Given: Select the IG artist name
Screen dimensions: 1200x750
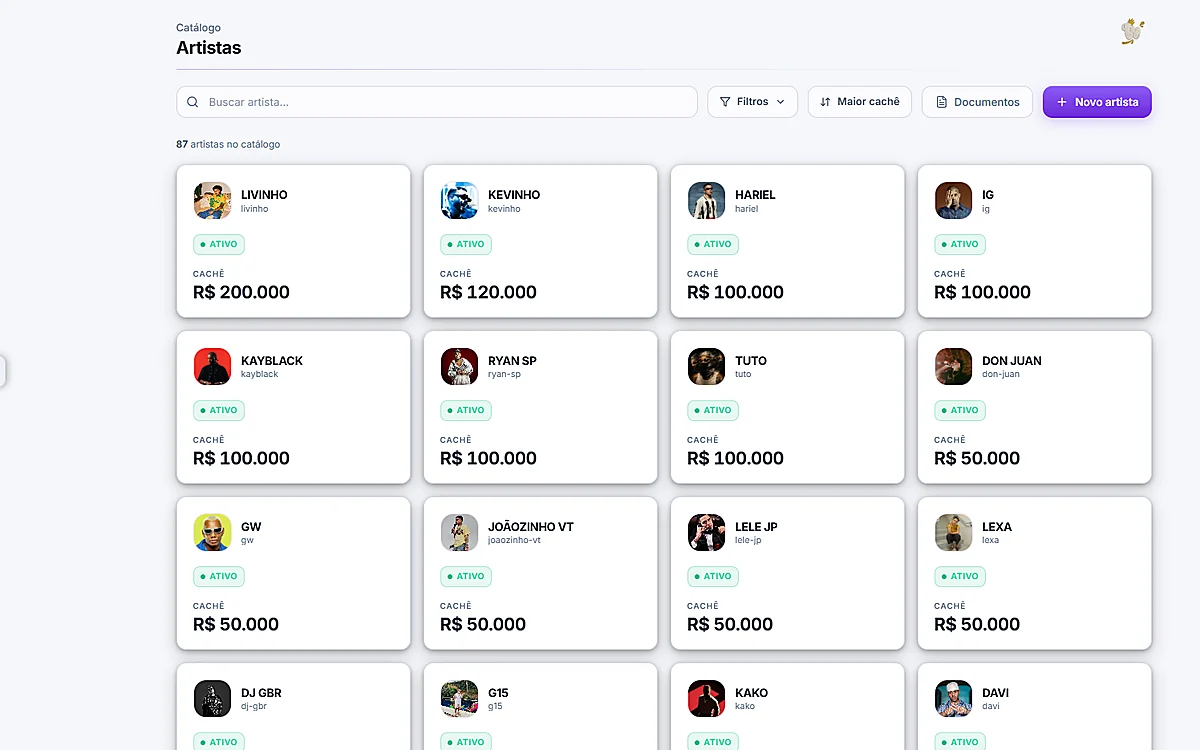Looking at the screenshot, I should pyautogui.click(x=988, y=195).
